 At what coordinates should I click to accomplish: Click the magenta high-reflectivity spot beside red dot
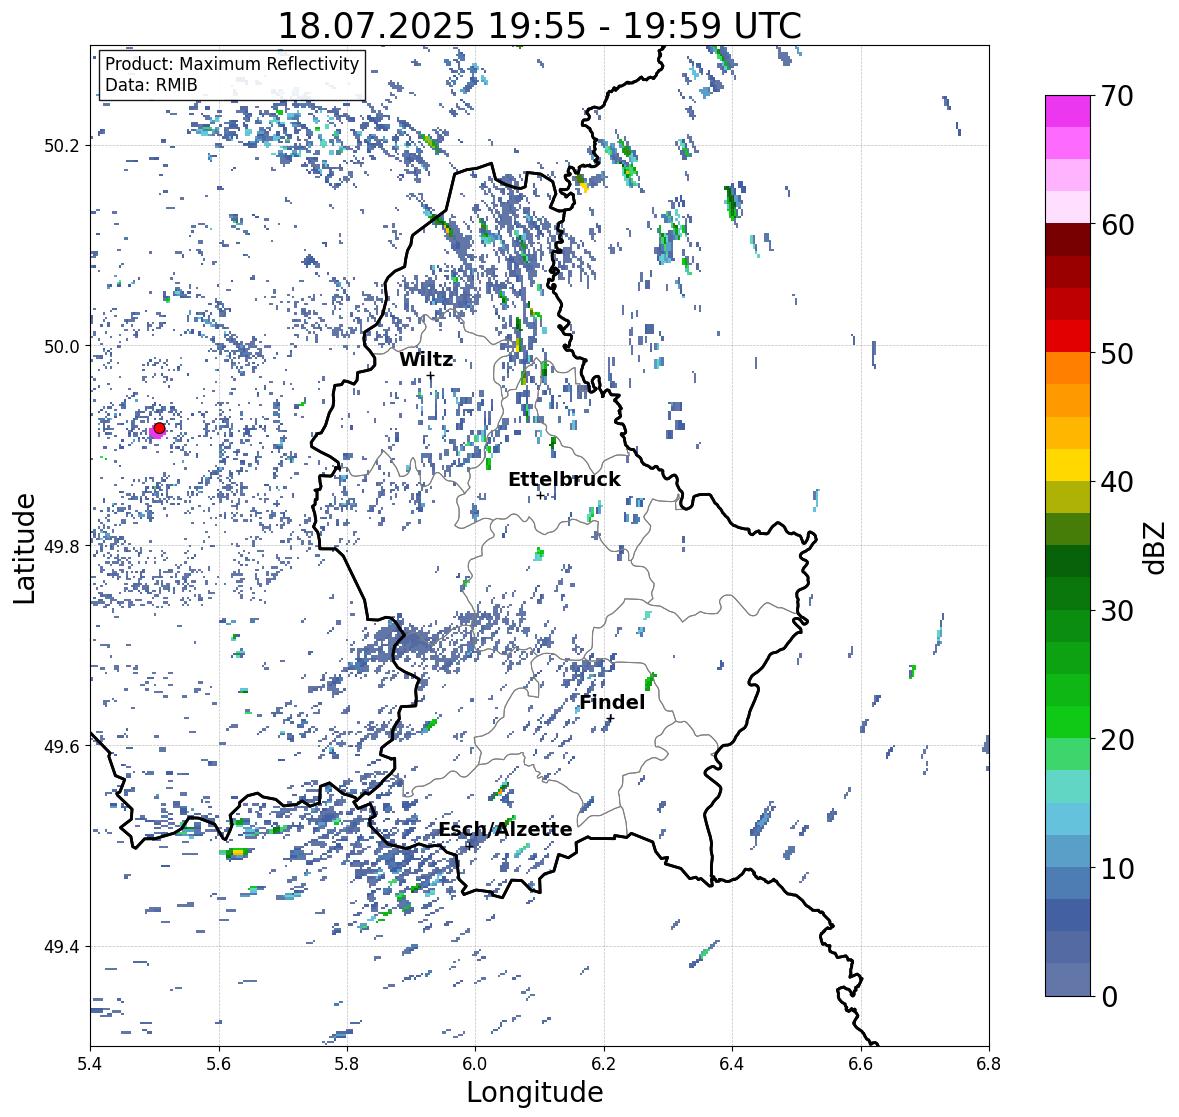click(x=154, y=432)
